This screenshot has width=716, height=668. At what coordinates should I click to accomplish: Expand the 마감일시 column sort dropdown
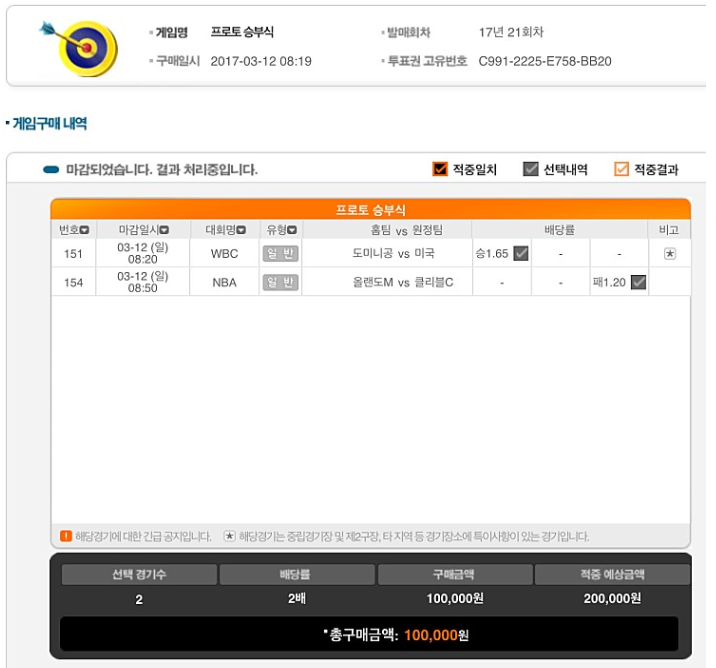(x=164, y=230)
